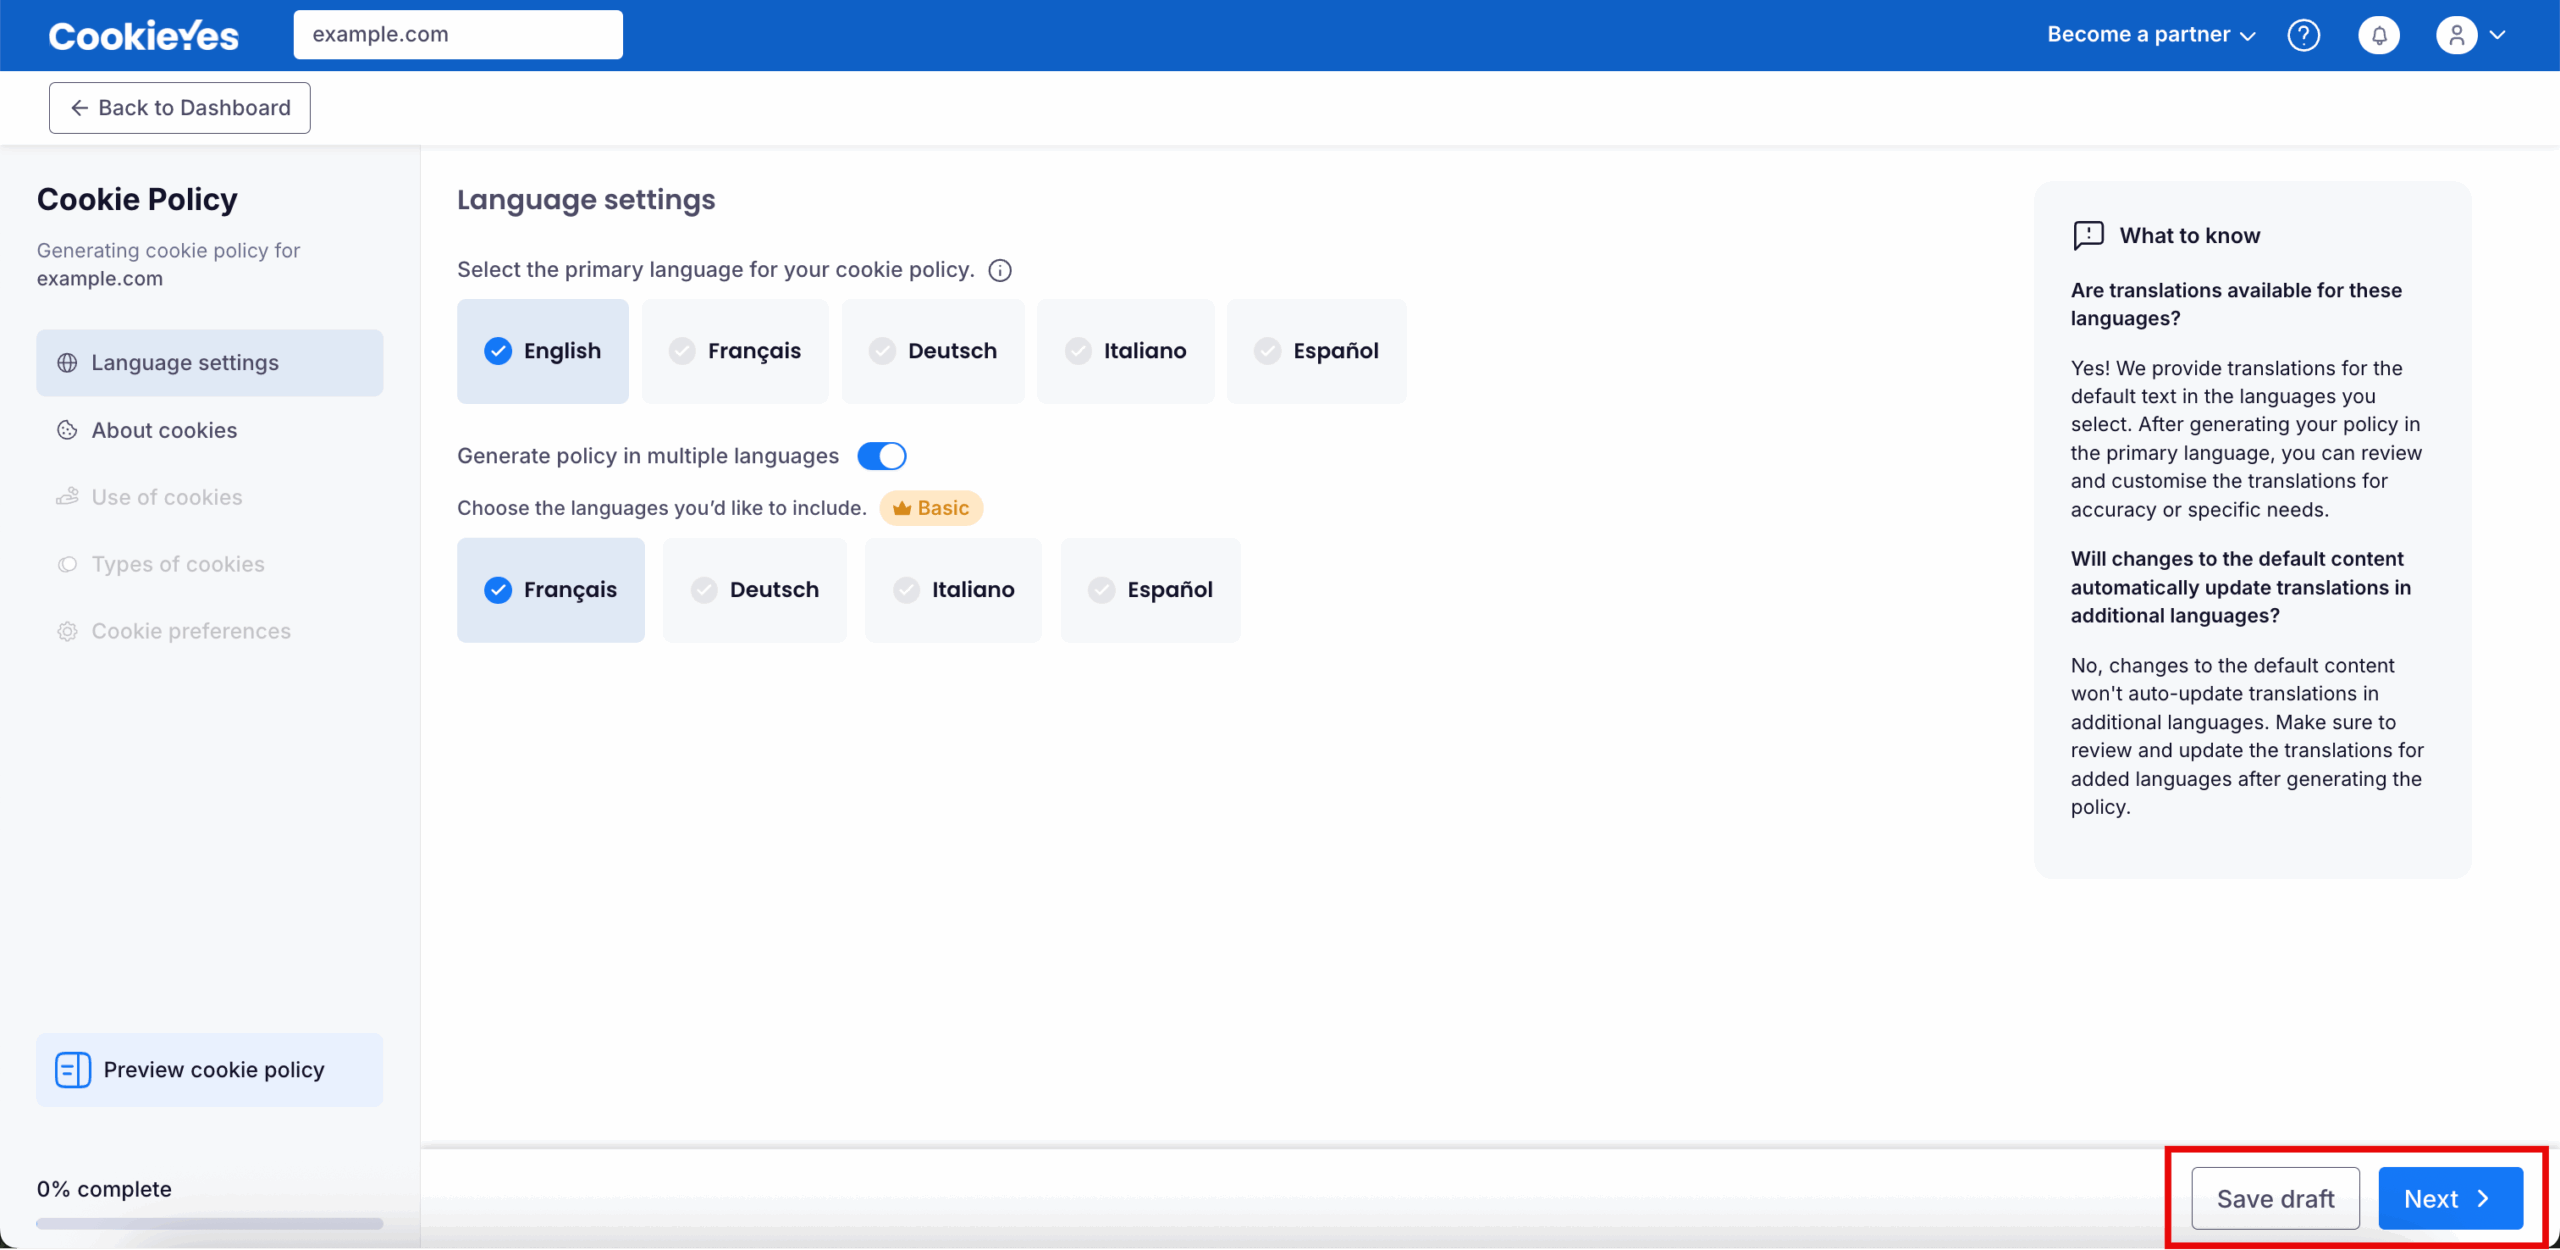Click the Next button
Screen dimensions: 2560x1250
click(x=2449, y=1198)
